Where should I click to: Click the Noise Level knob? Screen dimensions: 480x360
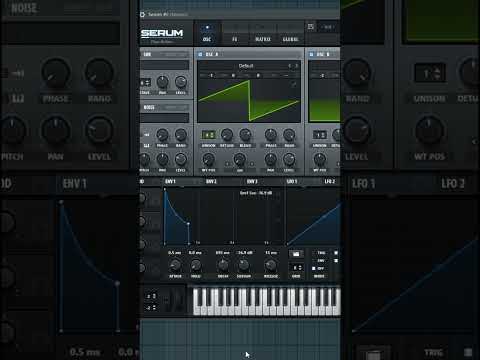pos(181,159)
